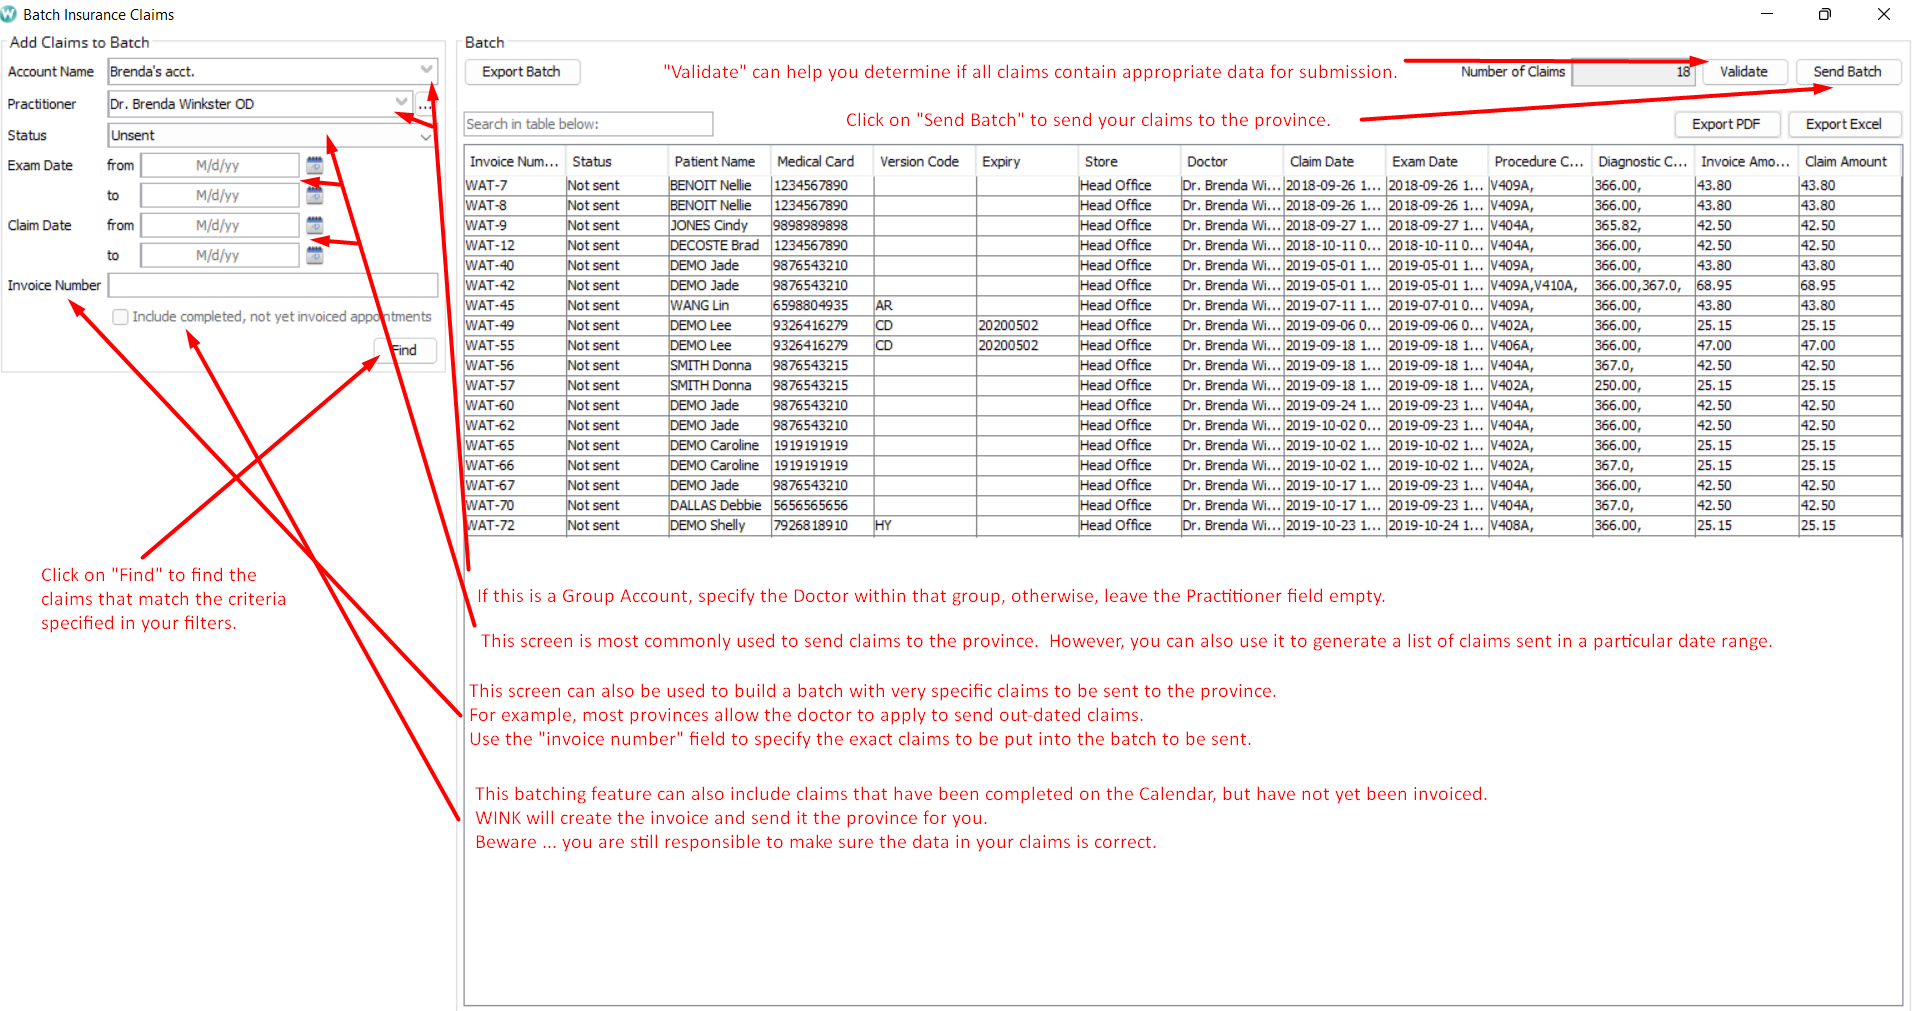Open the calendar picker for Claim Date to
Viewport: 1915px width, 1011px height.
tap(314, 254)
